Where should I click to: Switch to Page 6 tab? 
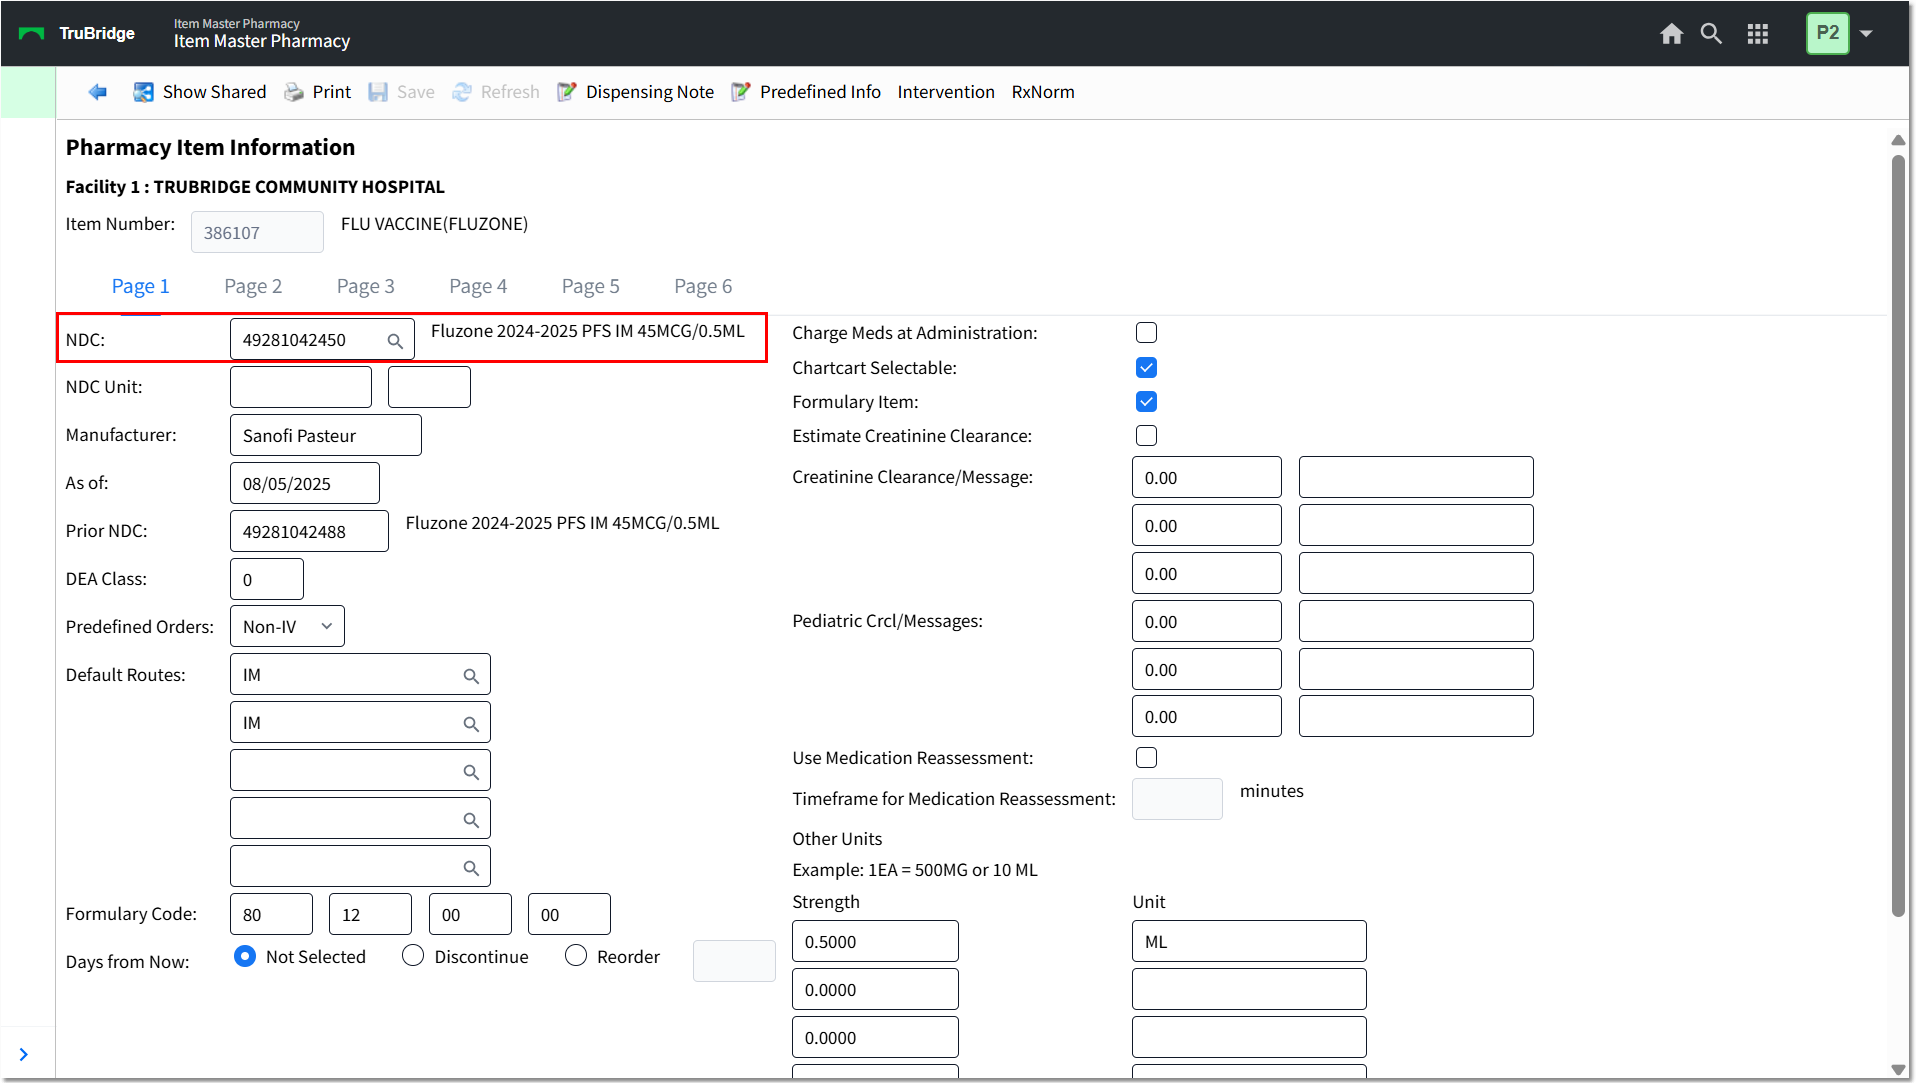point(703,286)
